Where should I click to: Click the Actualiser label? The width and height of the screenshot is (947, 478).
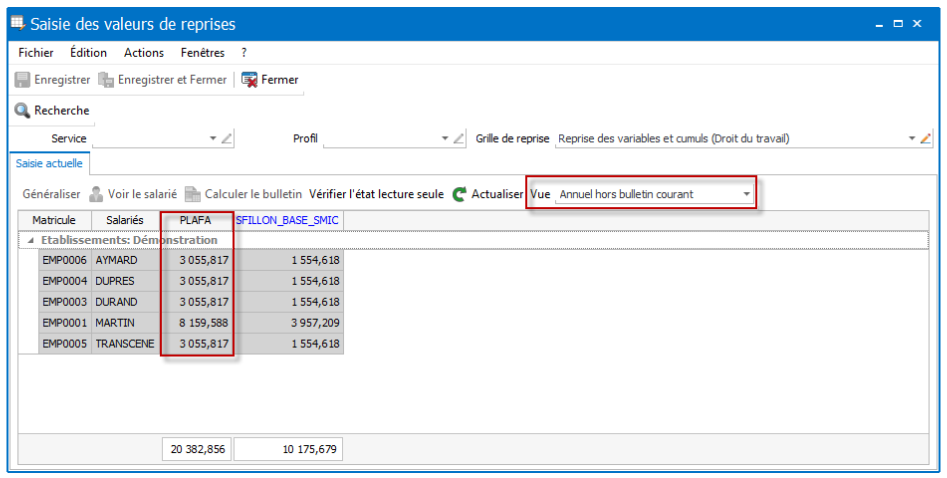coord(497,194)
